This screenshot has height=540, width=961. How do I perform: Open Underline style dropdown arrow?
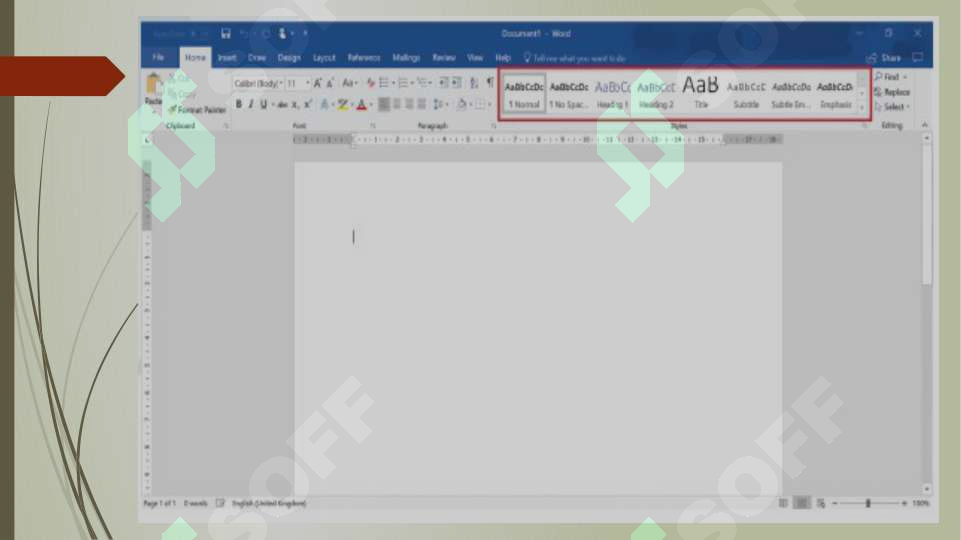(273, 105)
